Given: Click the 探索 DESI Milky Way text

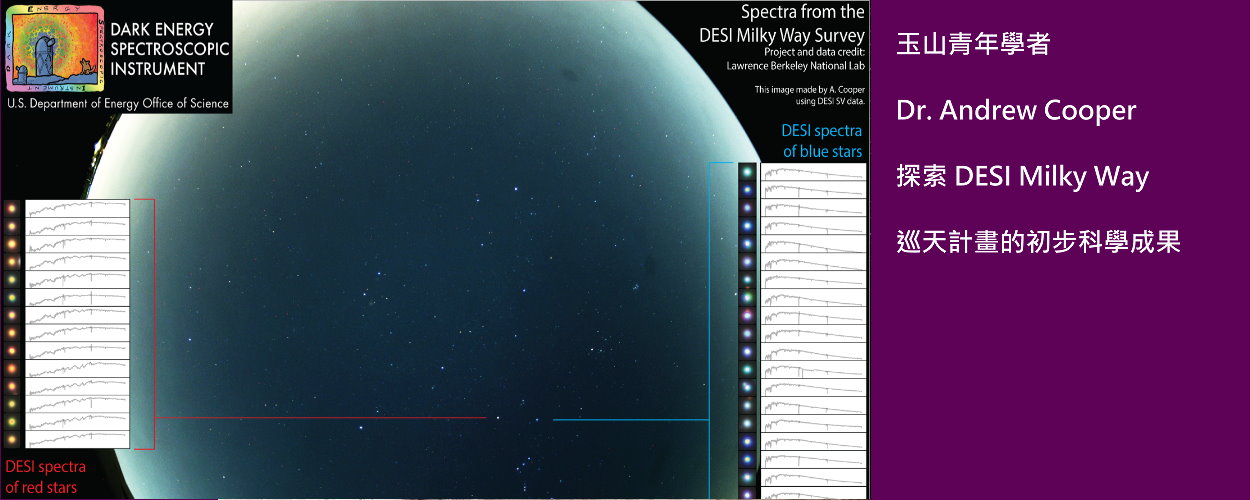Looking at the screenshot, I should [1022, 177].
